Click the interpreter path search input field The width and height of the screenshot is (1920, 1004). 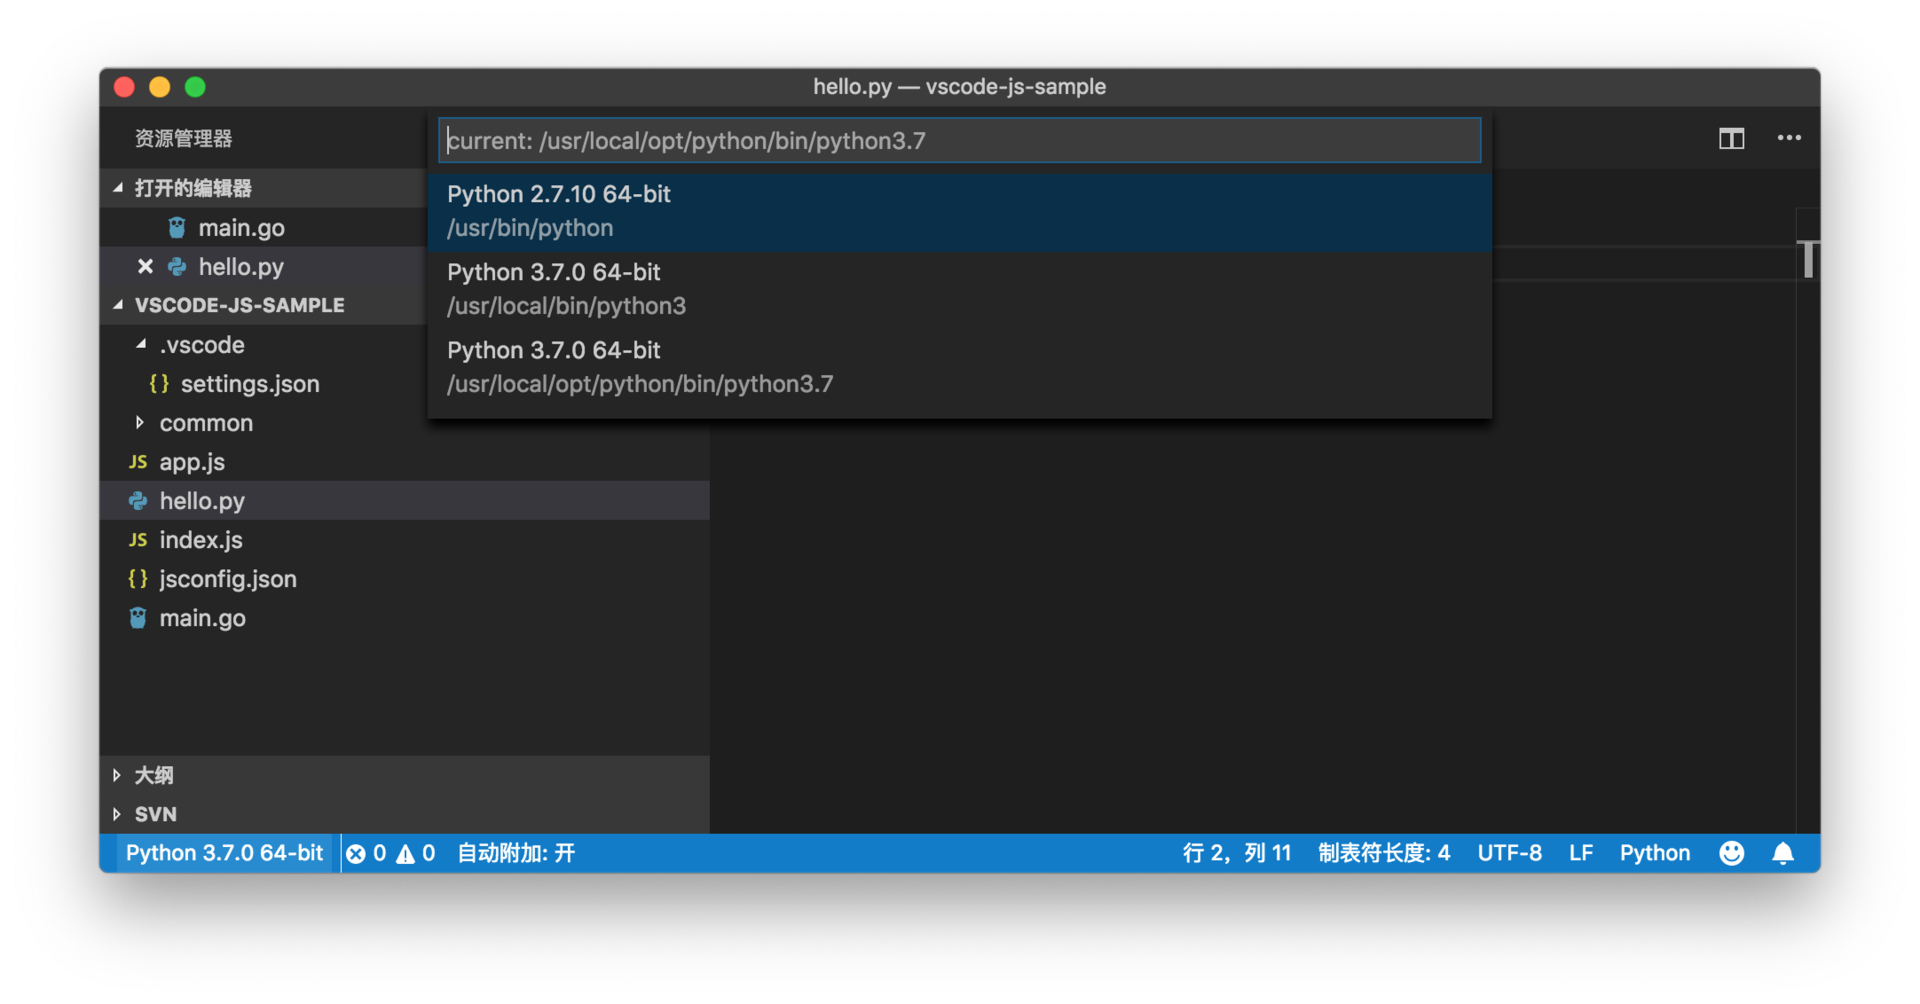point(959,140)
